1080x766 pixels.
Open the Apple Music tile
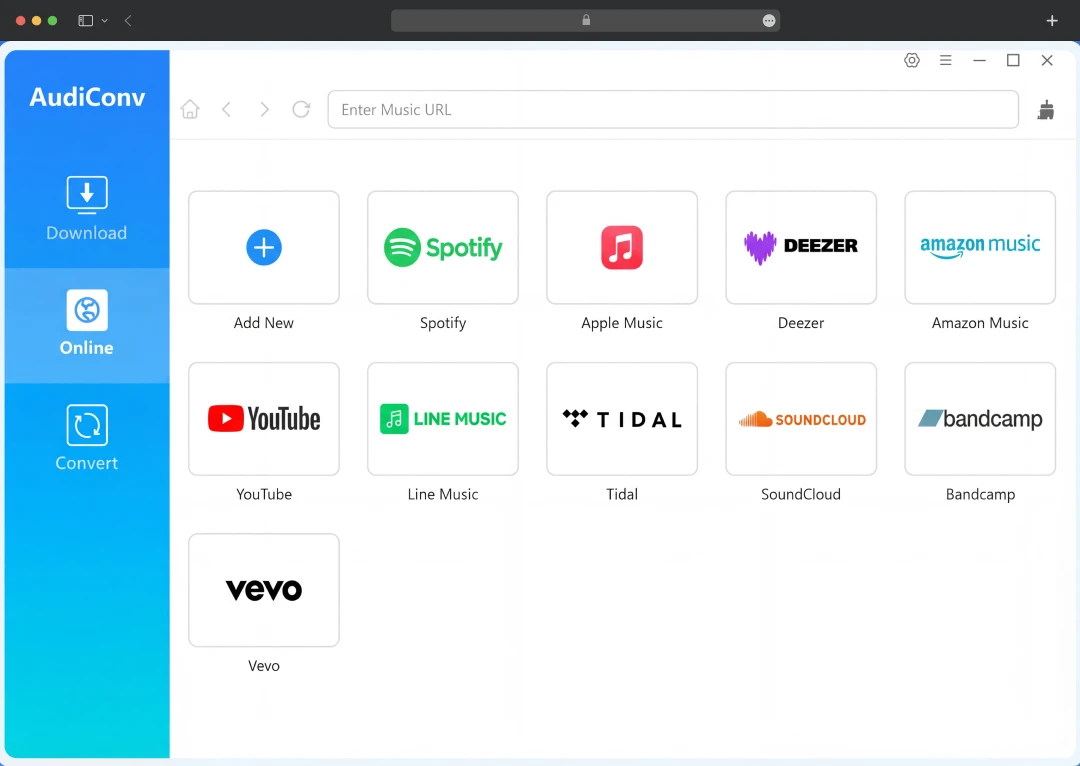pyautogui.click(x=622, y=247)
